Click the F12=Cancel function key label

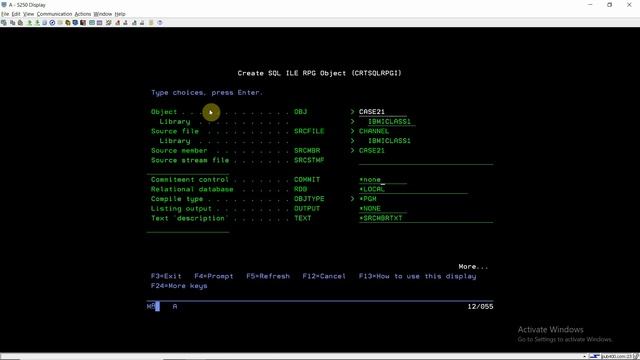(324, 276)
